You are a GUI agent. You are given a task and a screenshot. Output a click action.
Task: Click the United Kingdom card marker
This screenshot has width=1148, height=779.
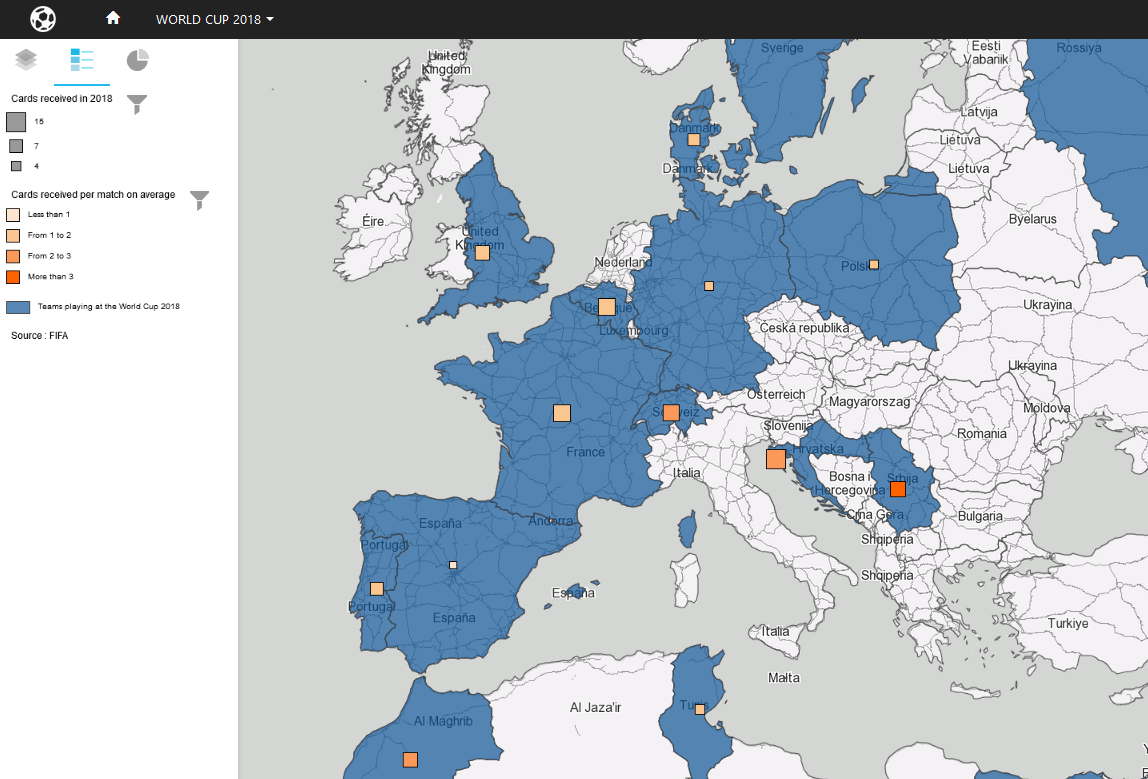(482, 253)
